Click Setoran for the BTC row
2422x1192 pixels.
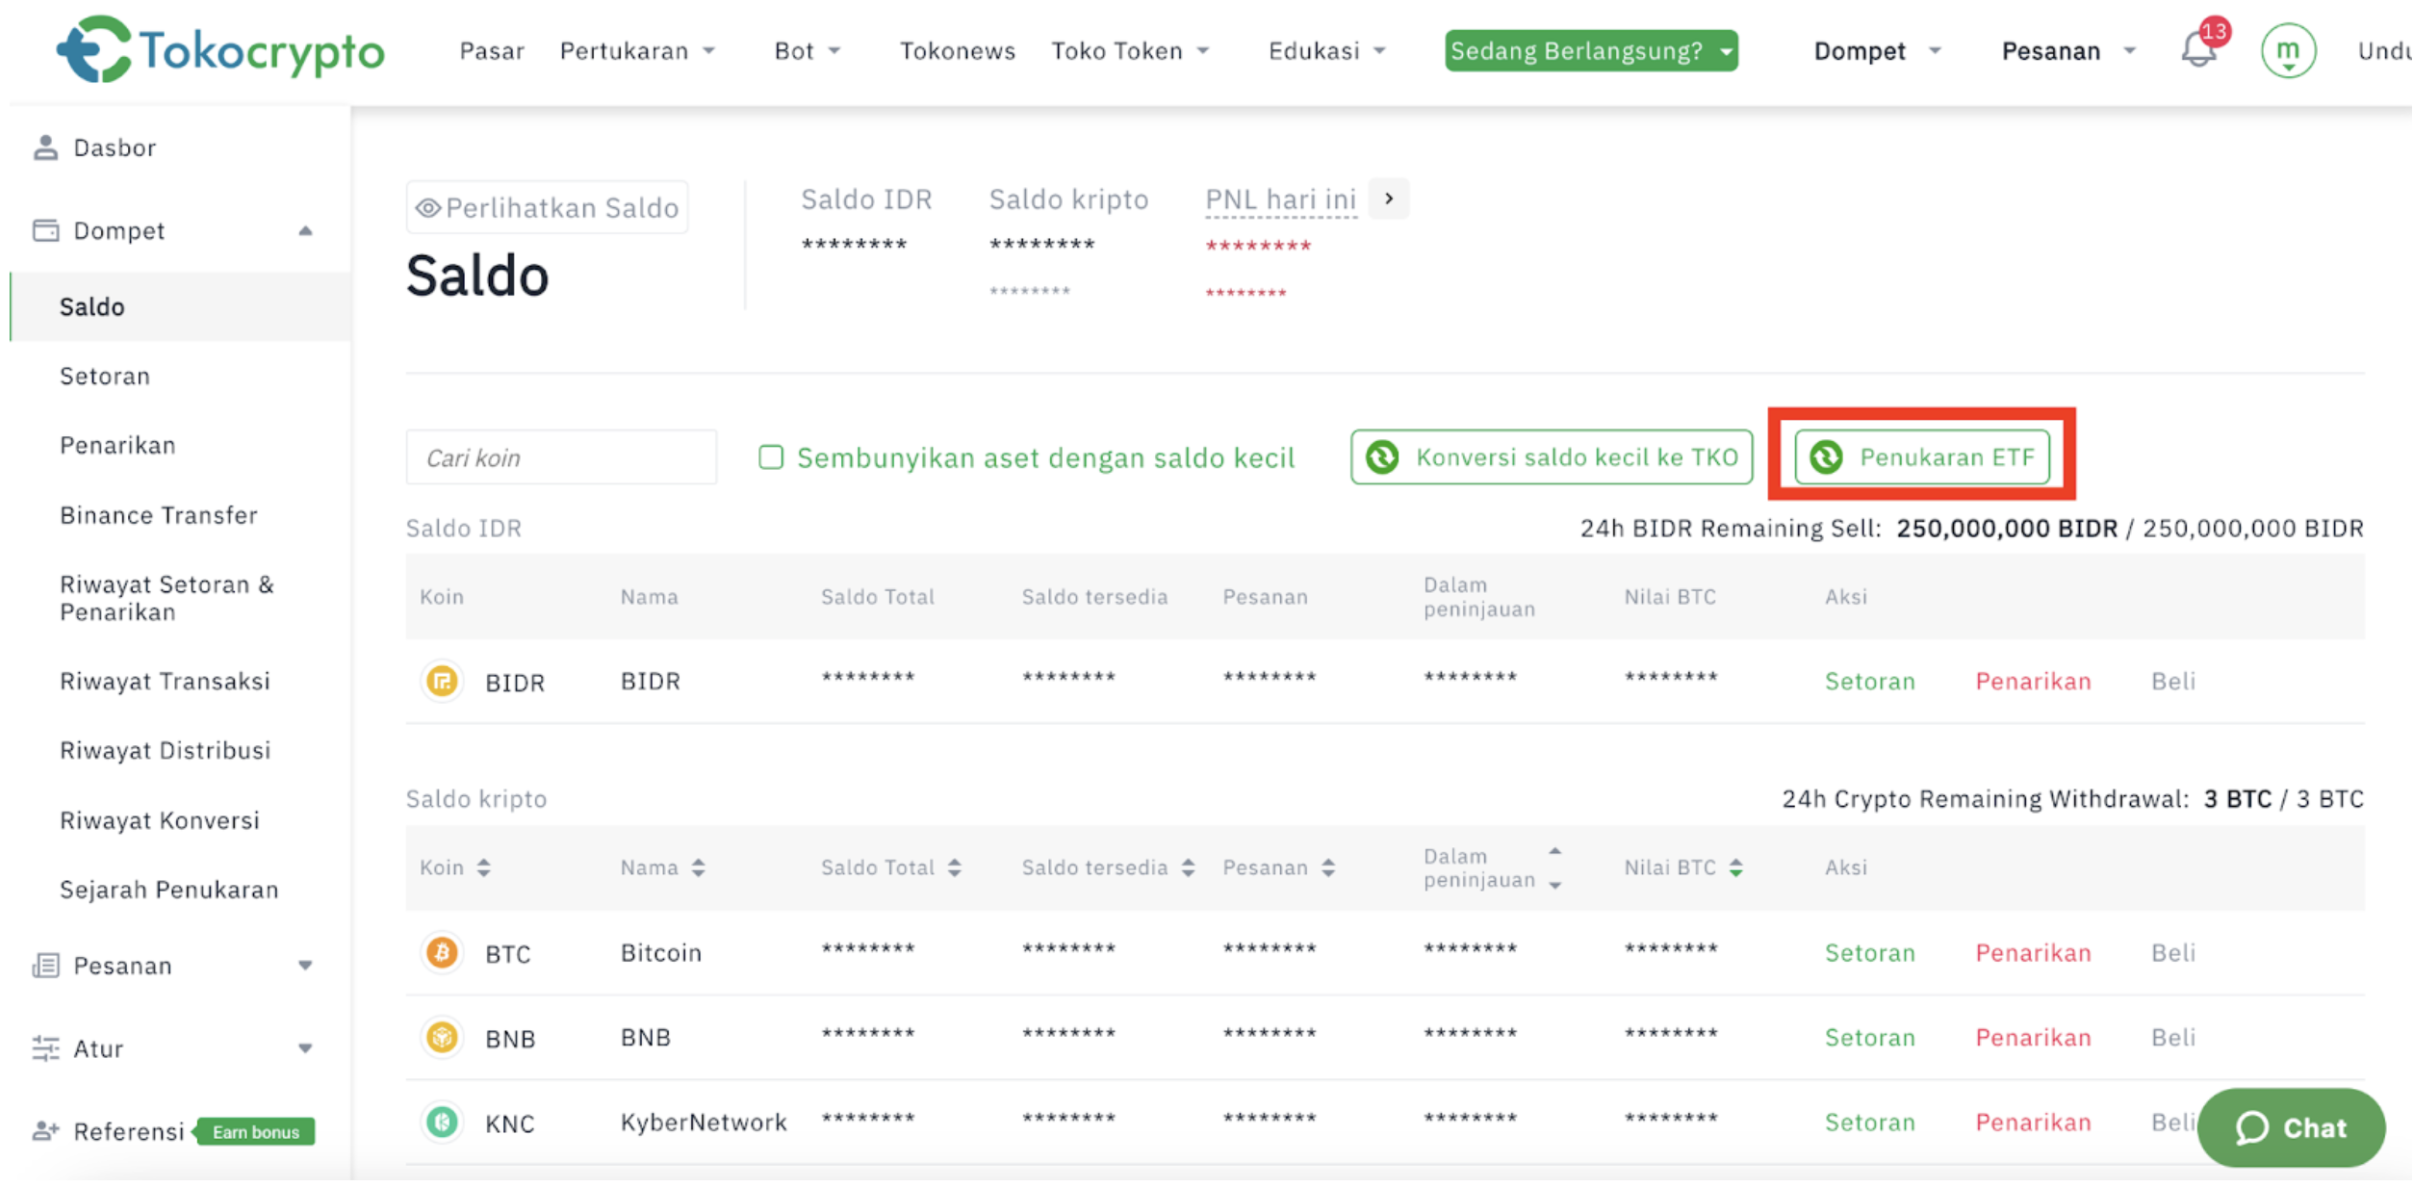1870,953
